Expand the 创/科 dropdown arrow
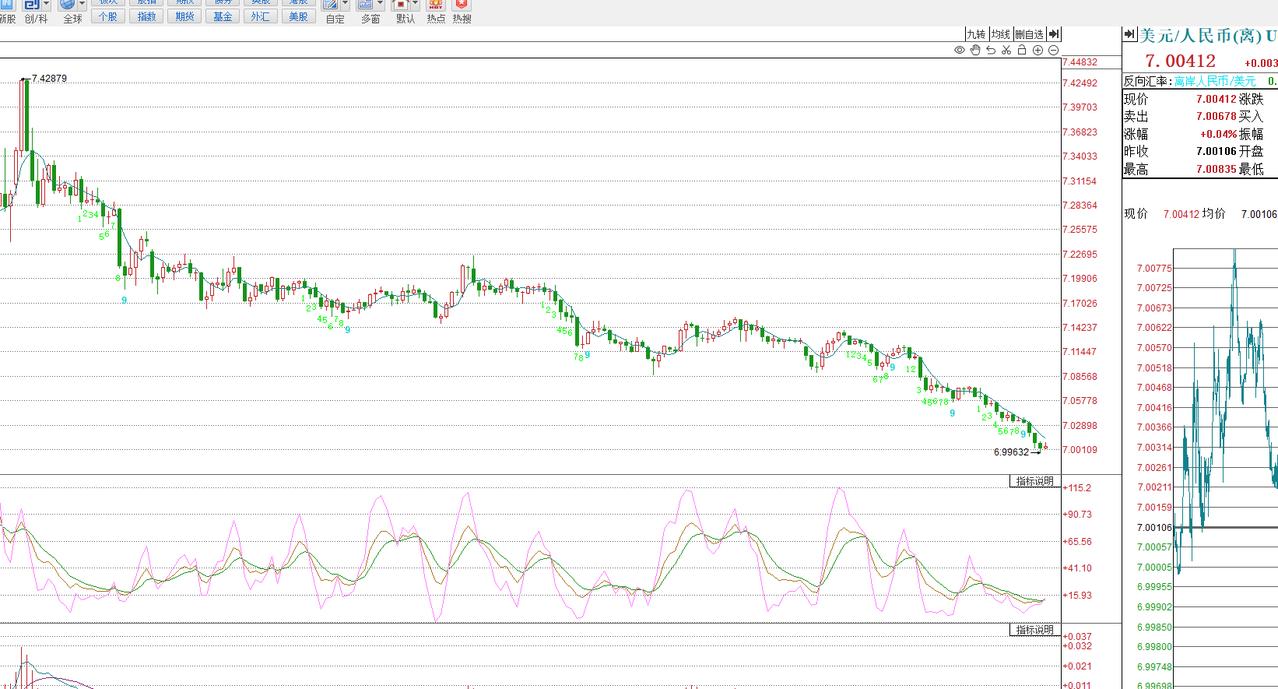Image resolution: width=1278 pixels, height=689 pixels. click(46, 5)
